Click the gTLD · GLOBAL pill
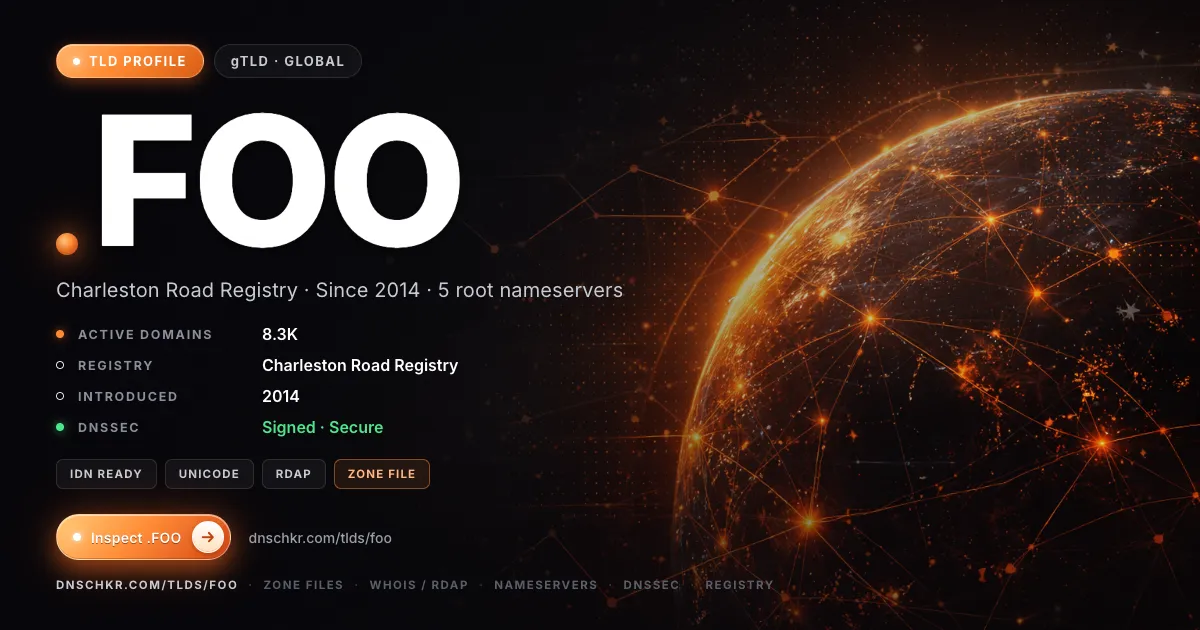The image size is (1200, 630). [288, 61]
